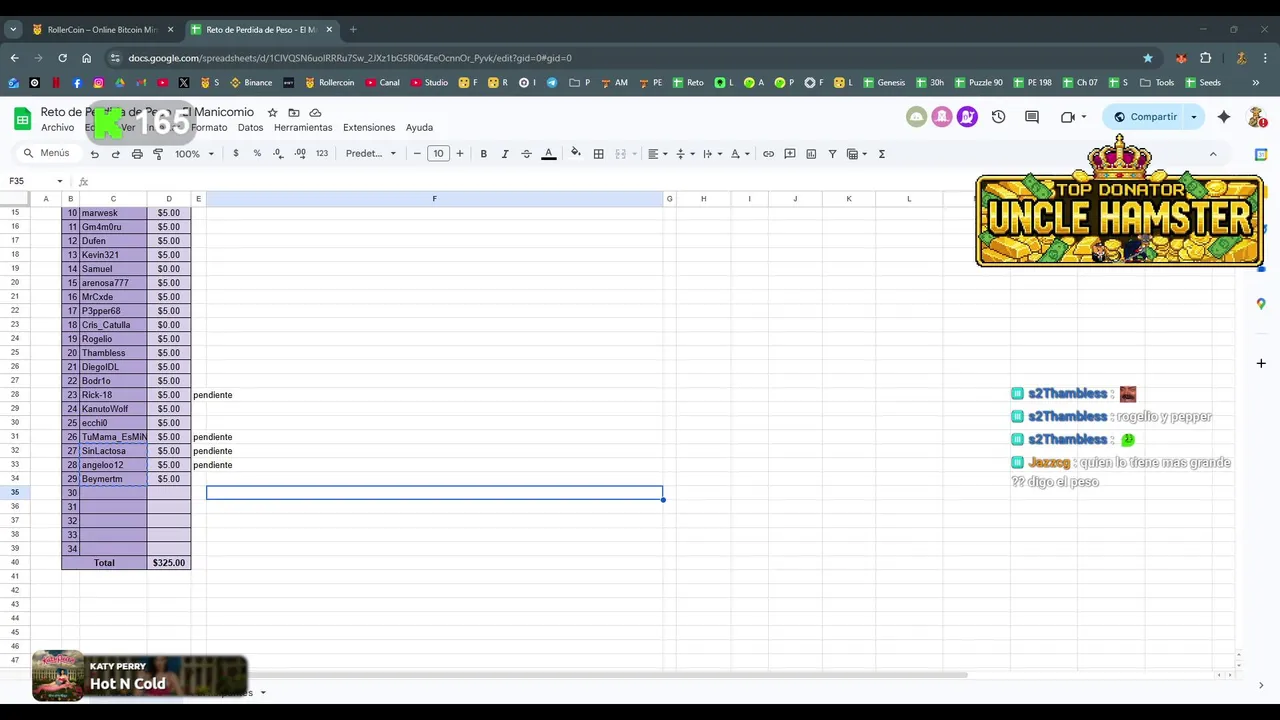Viewport: 1280px width, 720px height.
Task: Open the zoom 100% dropdown
Action: pyautogui.click(x=194, y=154)
